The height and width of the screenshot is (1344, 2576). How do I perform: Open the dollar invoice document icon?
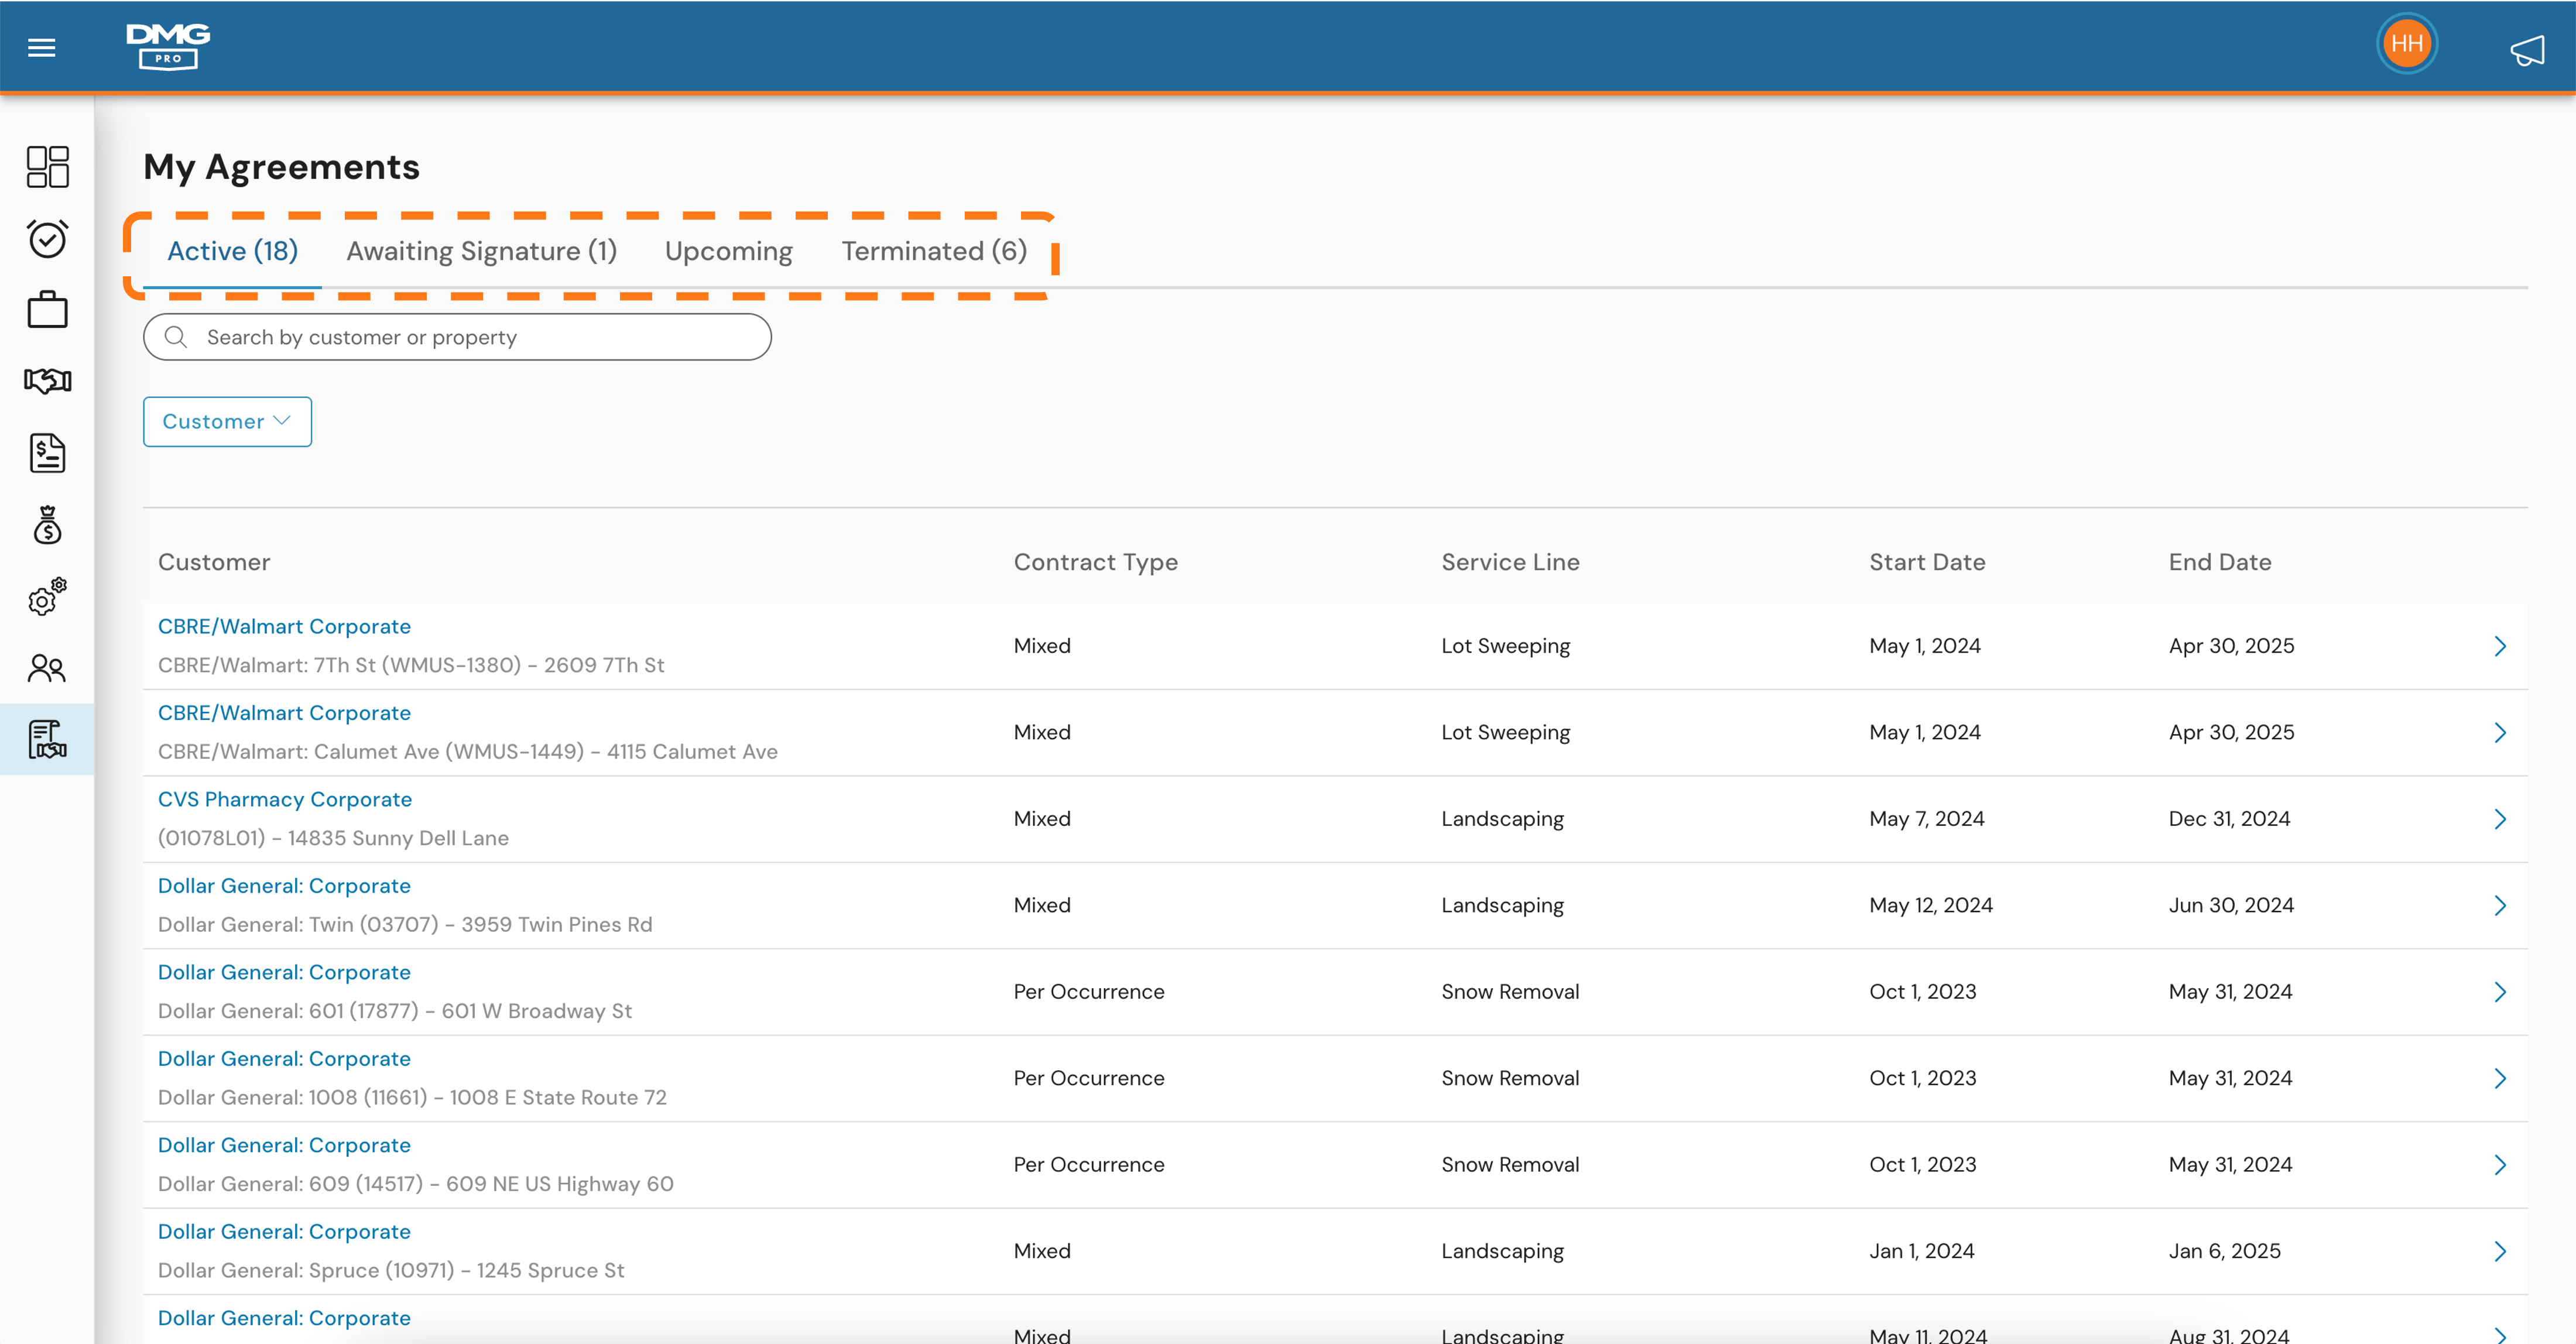click(x=47, y=453)
